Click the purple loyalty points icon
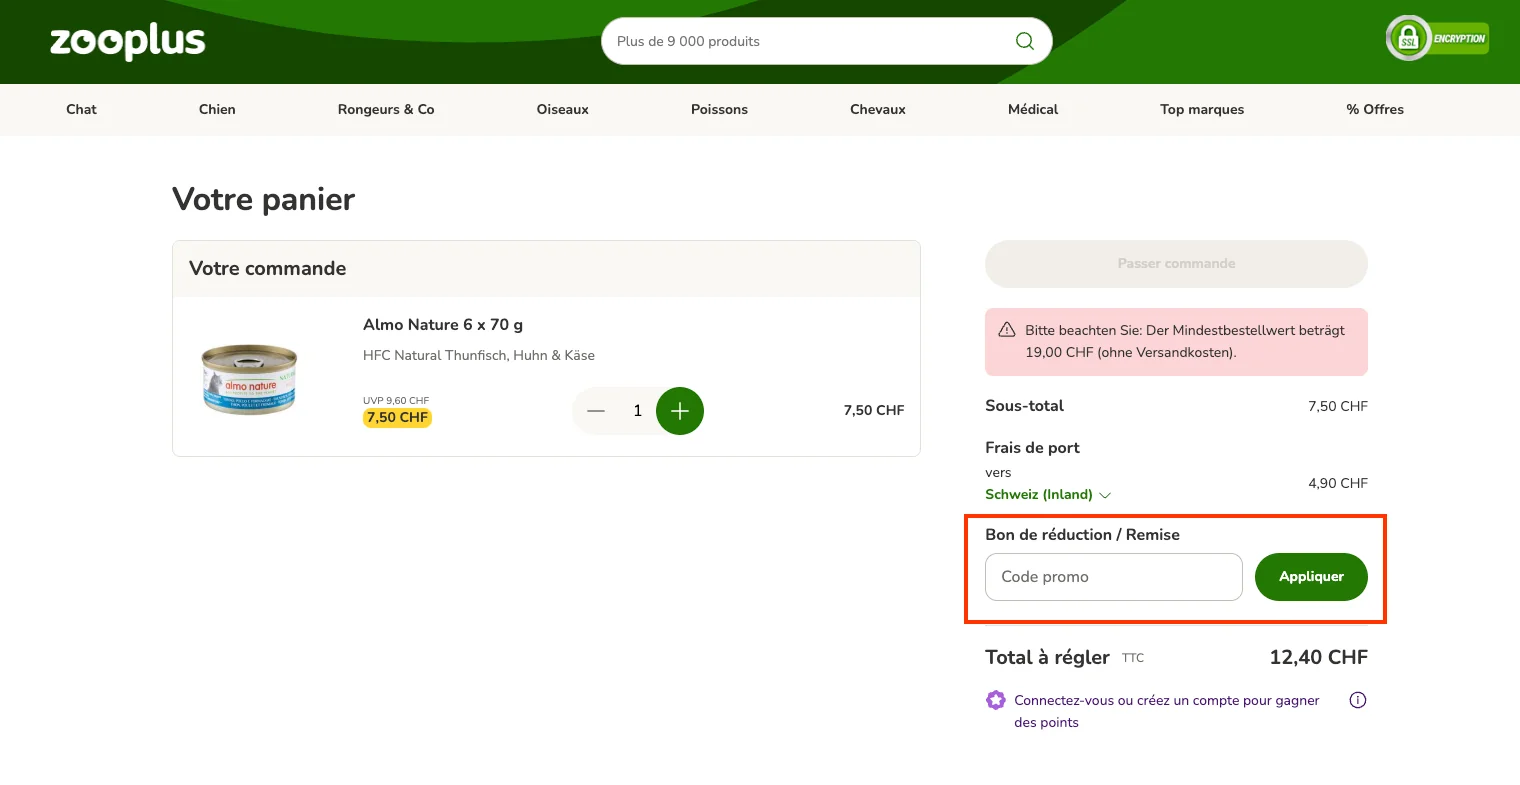This screenshot has height=785, width=1520. pos(995,700)
